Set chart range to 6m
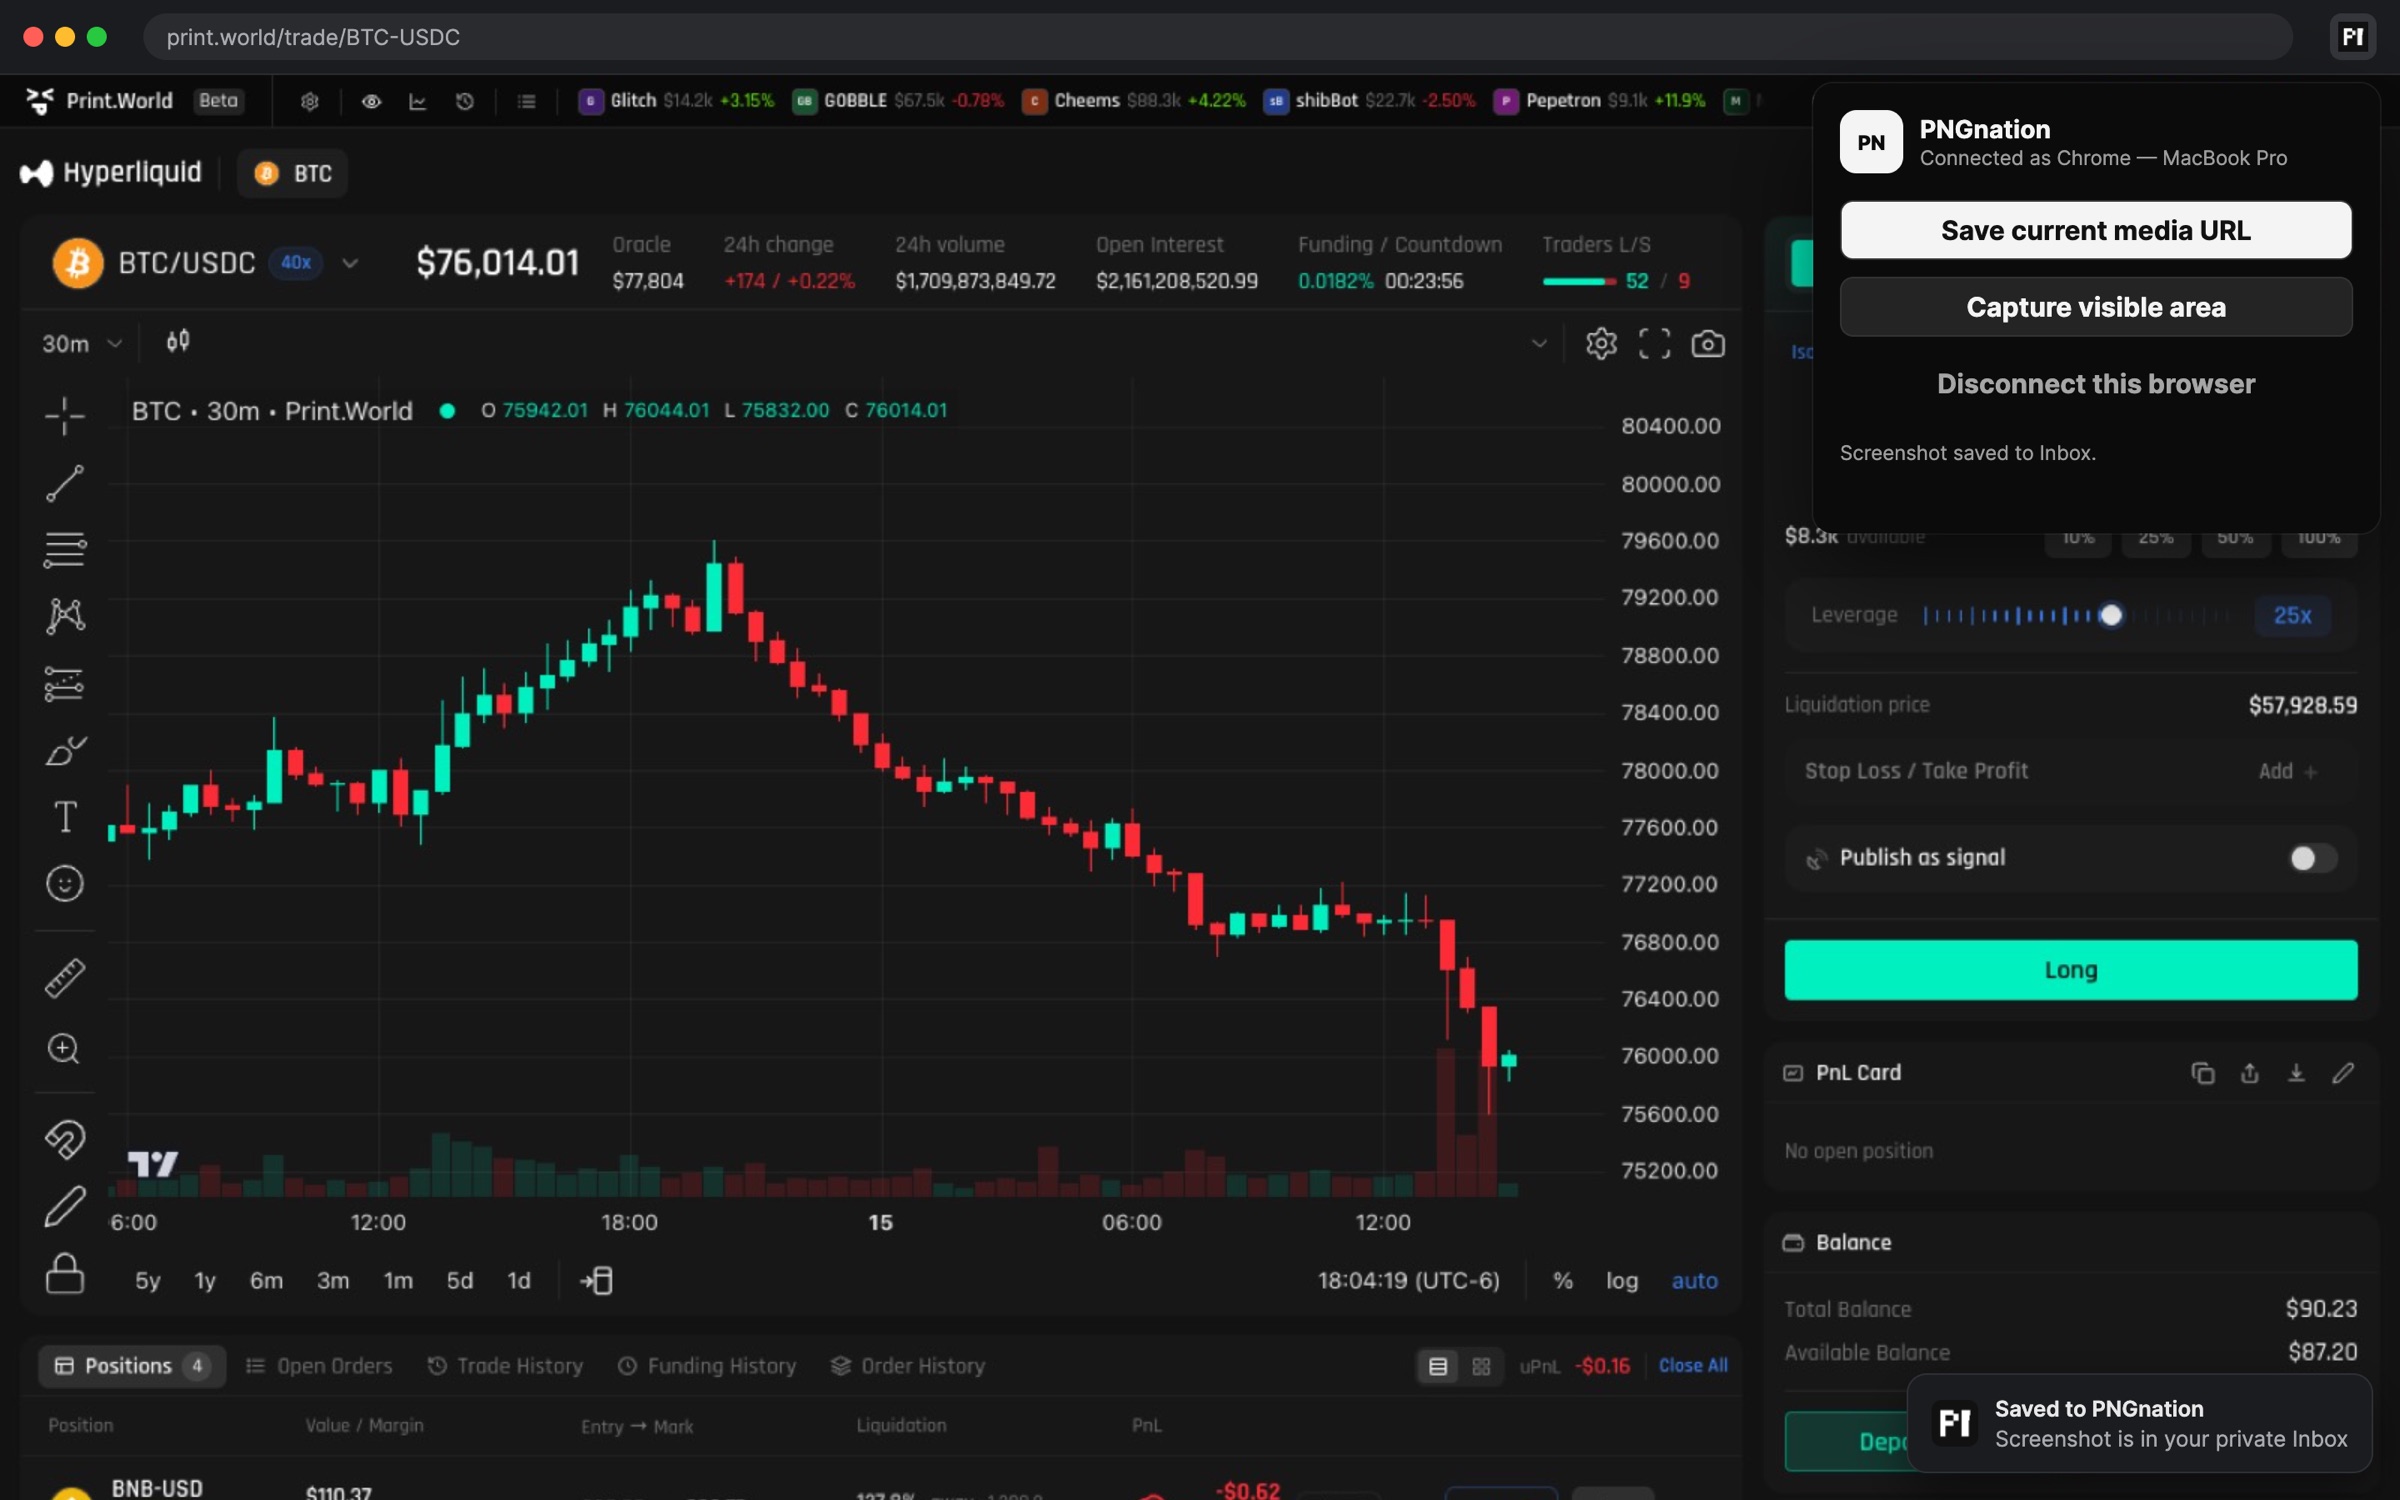The height and width of the screenshot is (1500, 2400). click(266, 1281)
